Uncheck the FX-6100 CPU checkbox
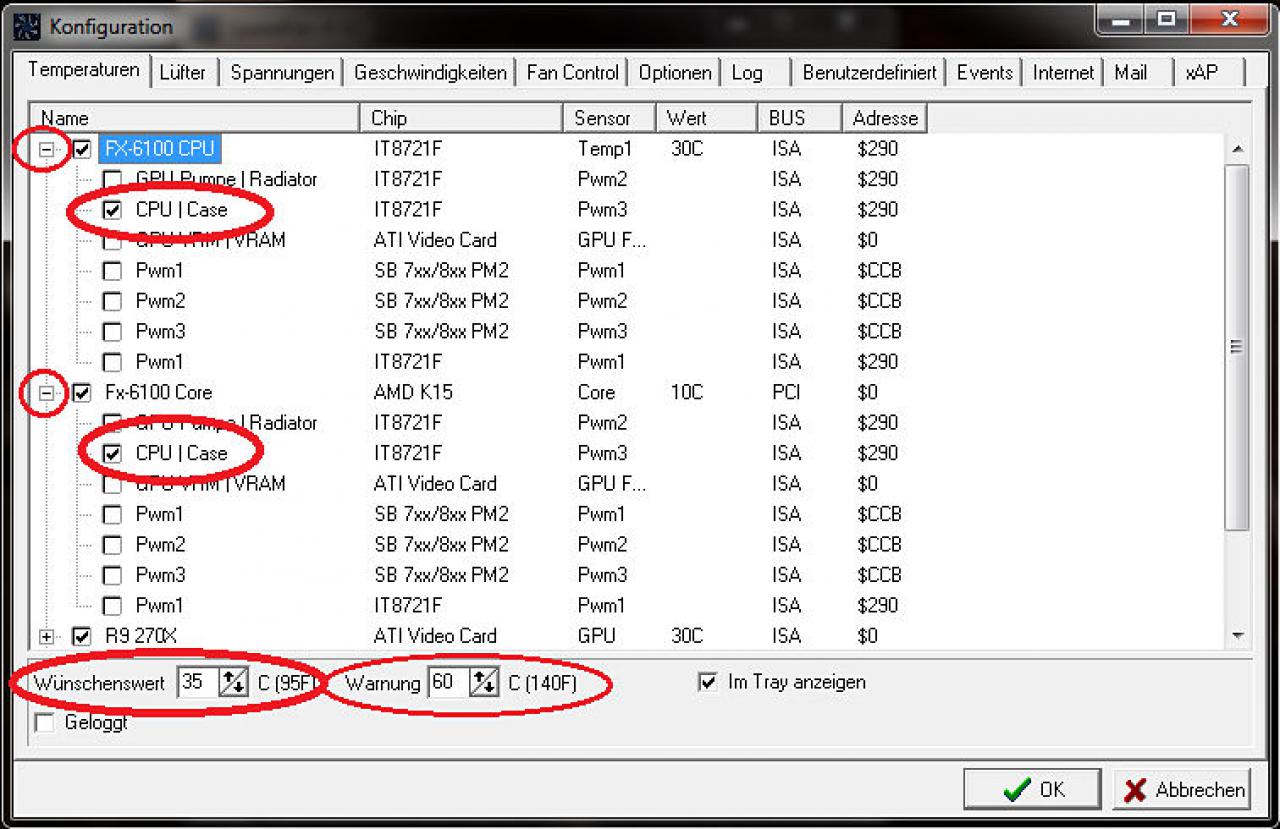1280x829 pixels. click(82, 149)
